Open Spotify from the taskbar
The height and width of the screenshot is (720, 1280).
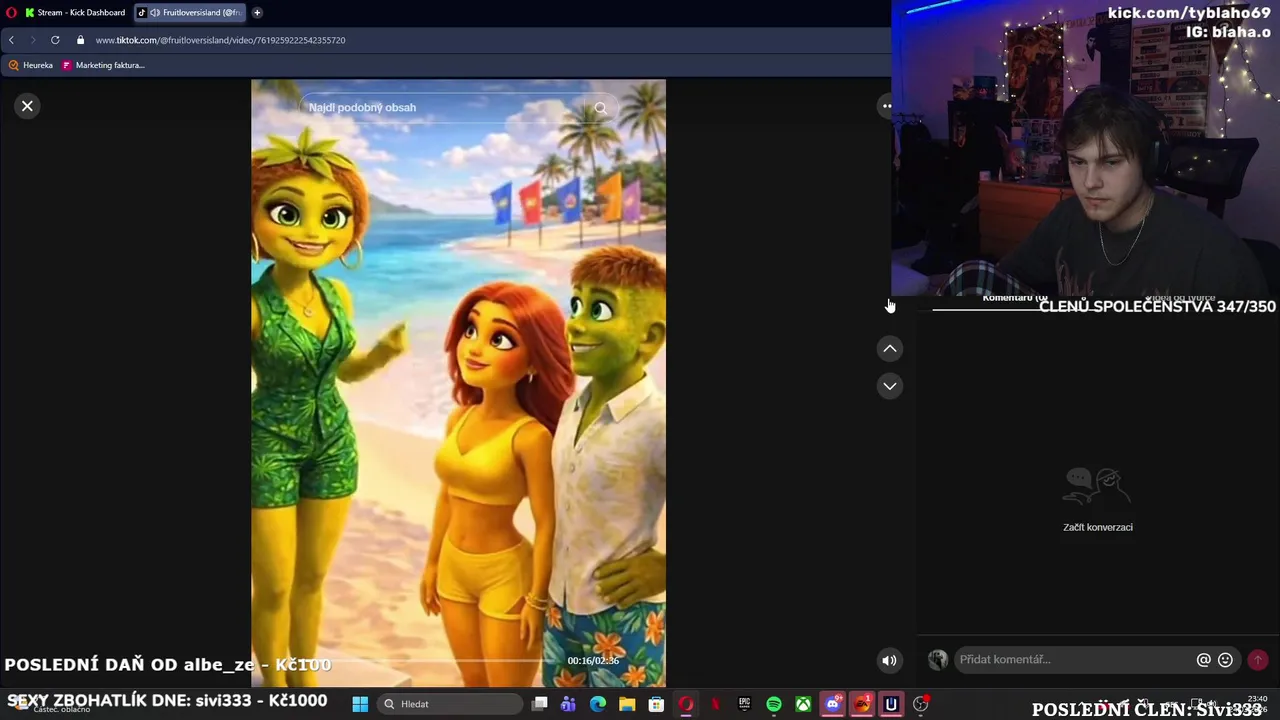point(774,704)
